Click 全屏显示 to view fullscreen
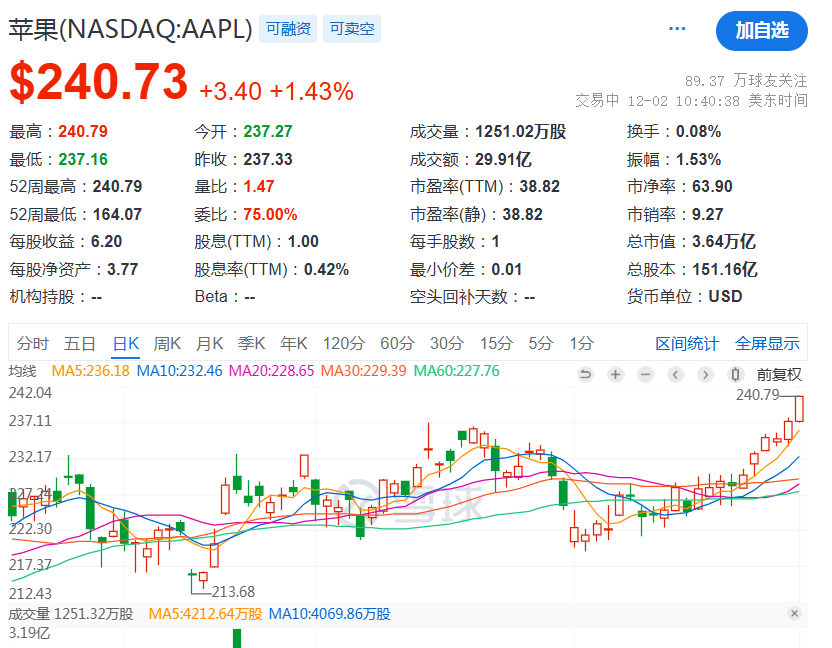This screenshot has width=832, height=648. 767,343
